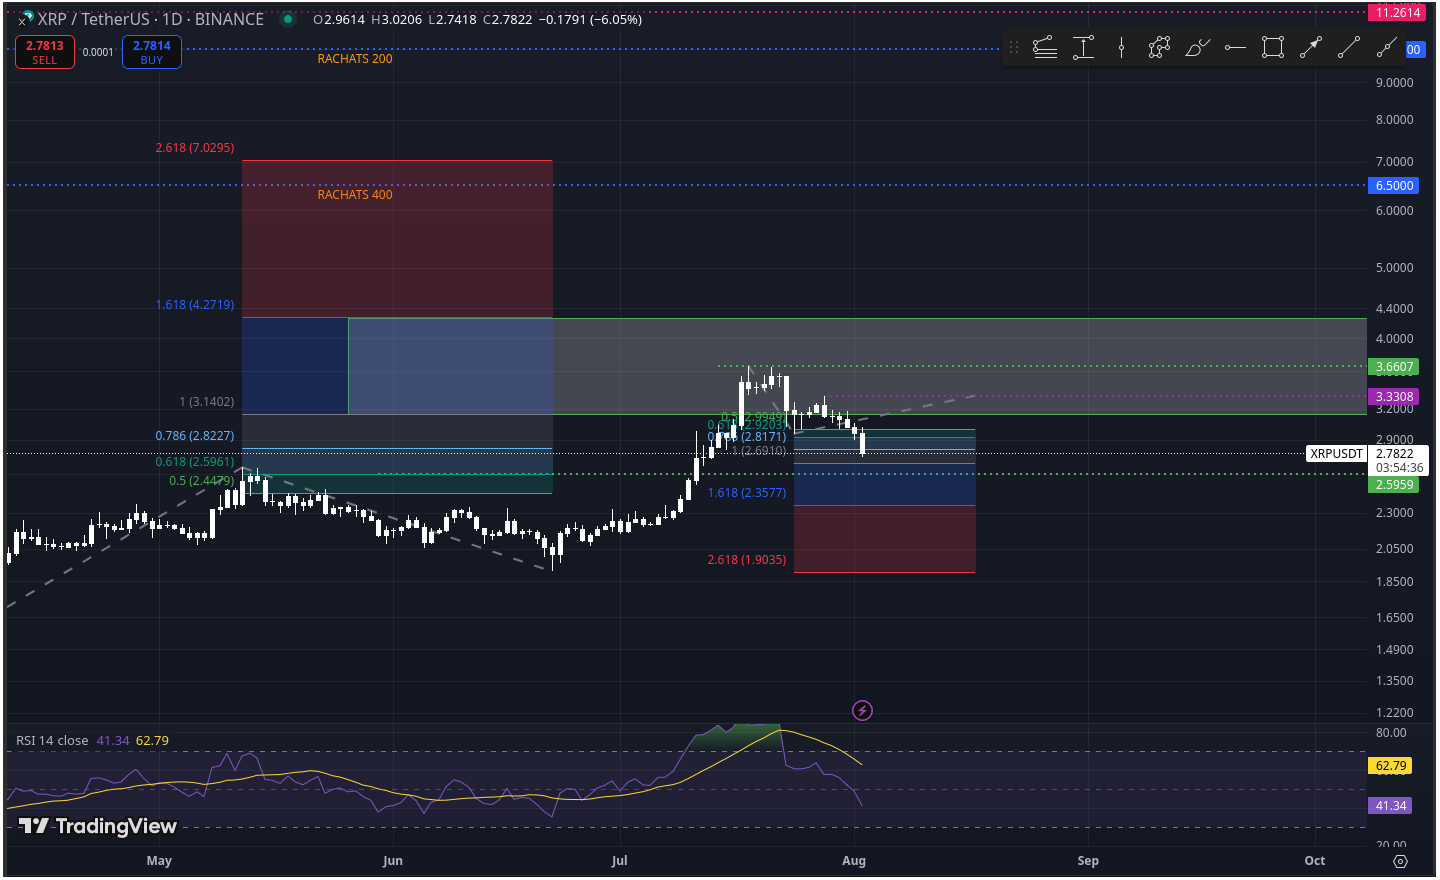The height and width of the screenshot is (880, 1440).
Task: Select the RACHATS 400 text label
Action: click(355, 195)
